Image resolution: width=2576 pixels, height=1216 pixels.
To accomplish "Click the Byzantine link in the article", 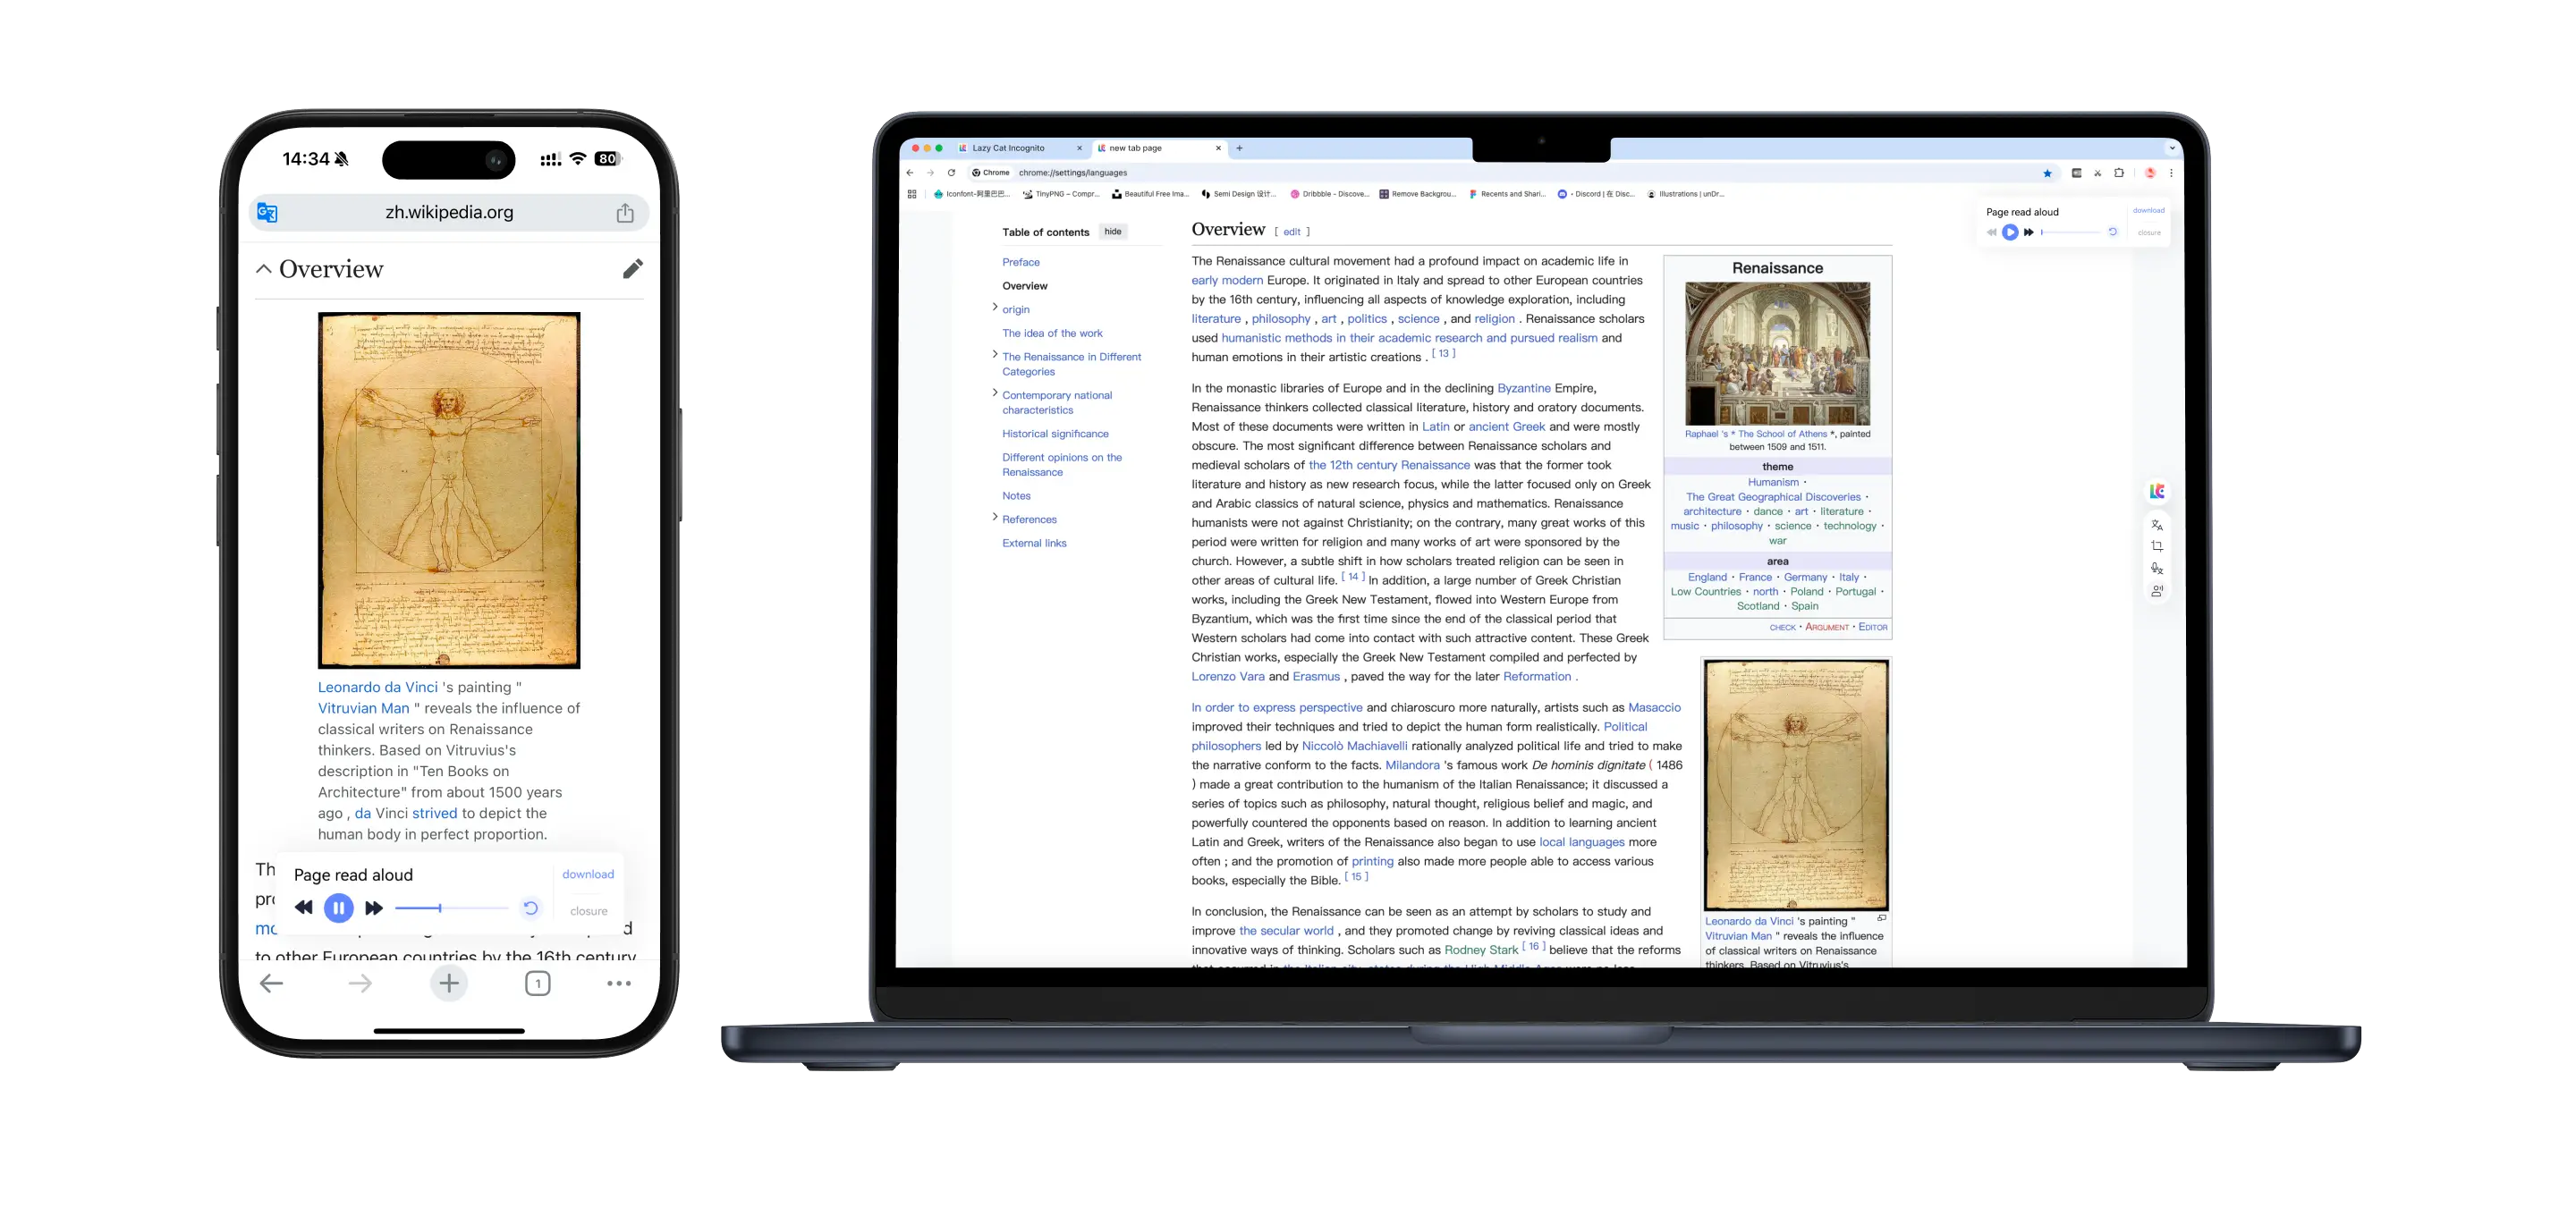I will (x=1523, y=388).
